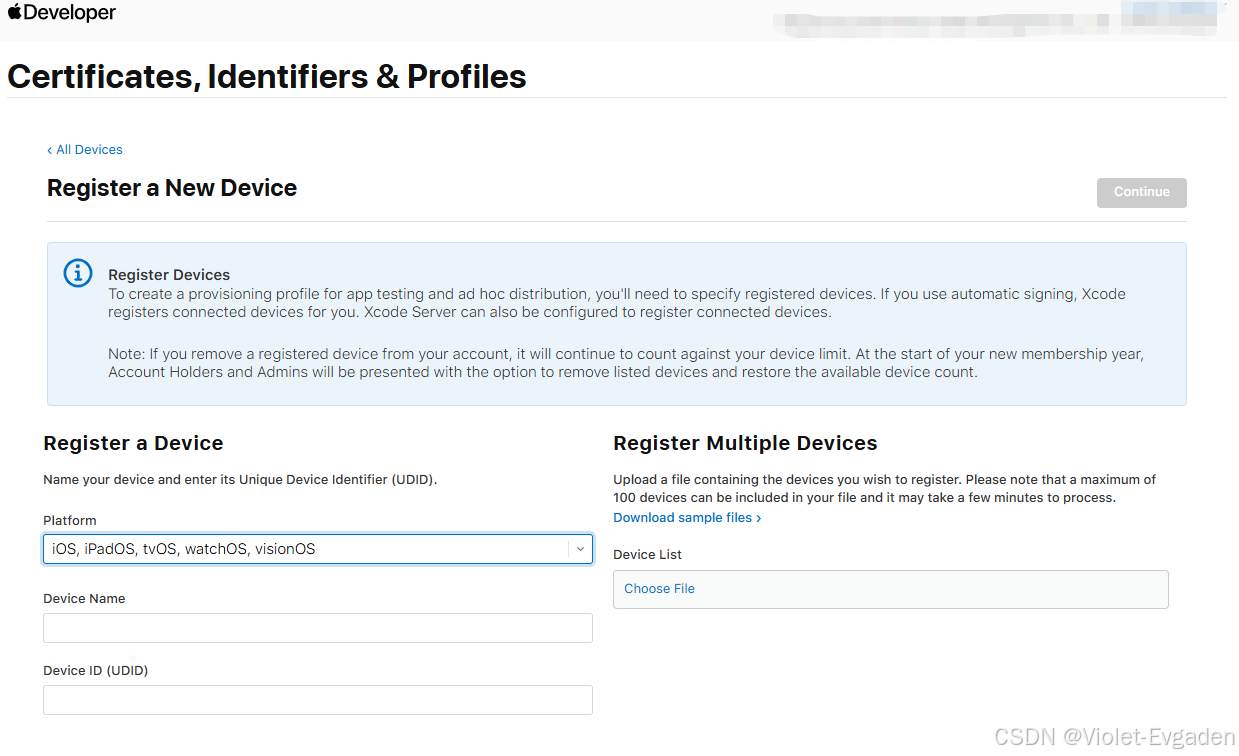Focus the Device ID (UDID) field

(x=317, y=700)
